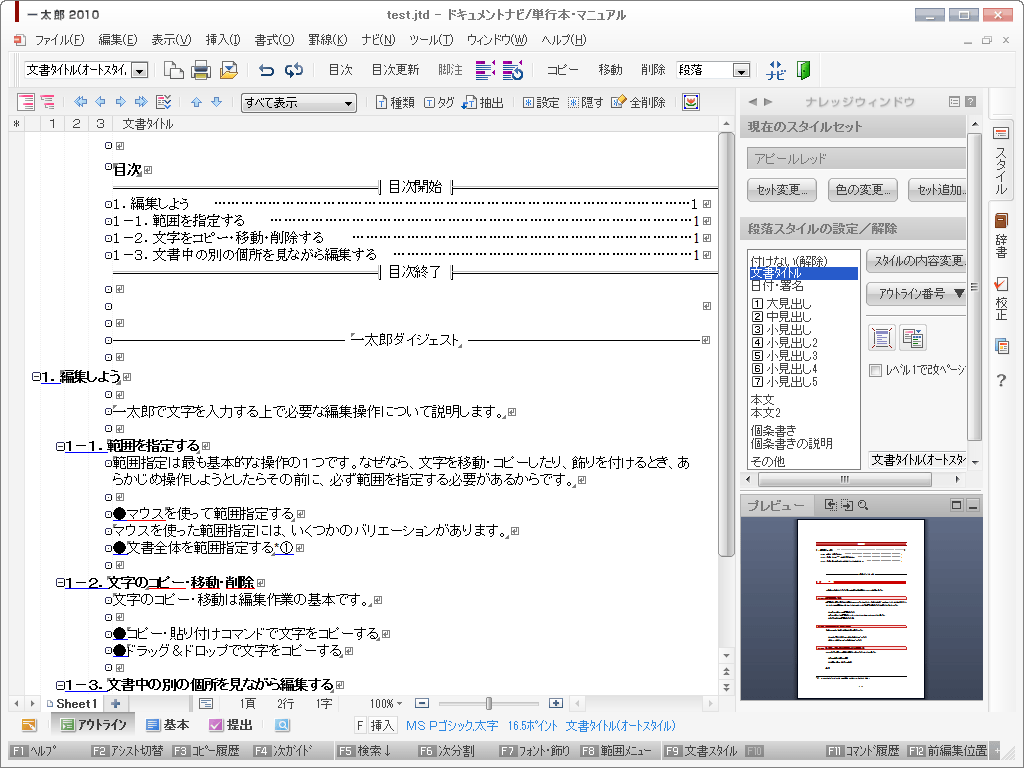Click the flower image icon in outline toolbar
Screen dimensions: 1024x768
(691, 102)
